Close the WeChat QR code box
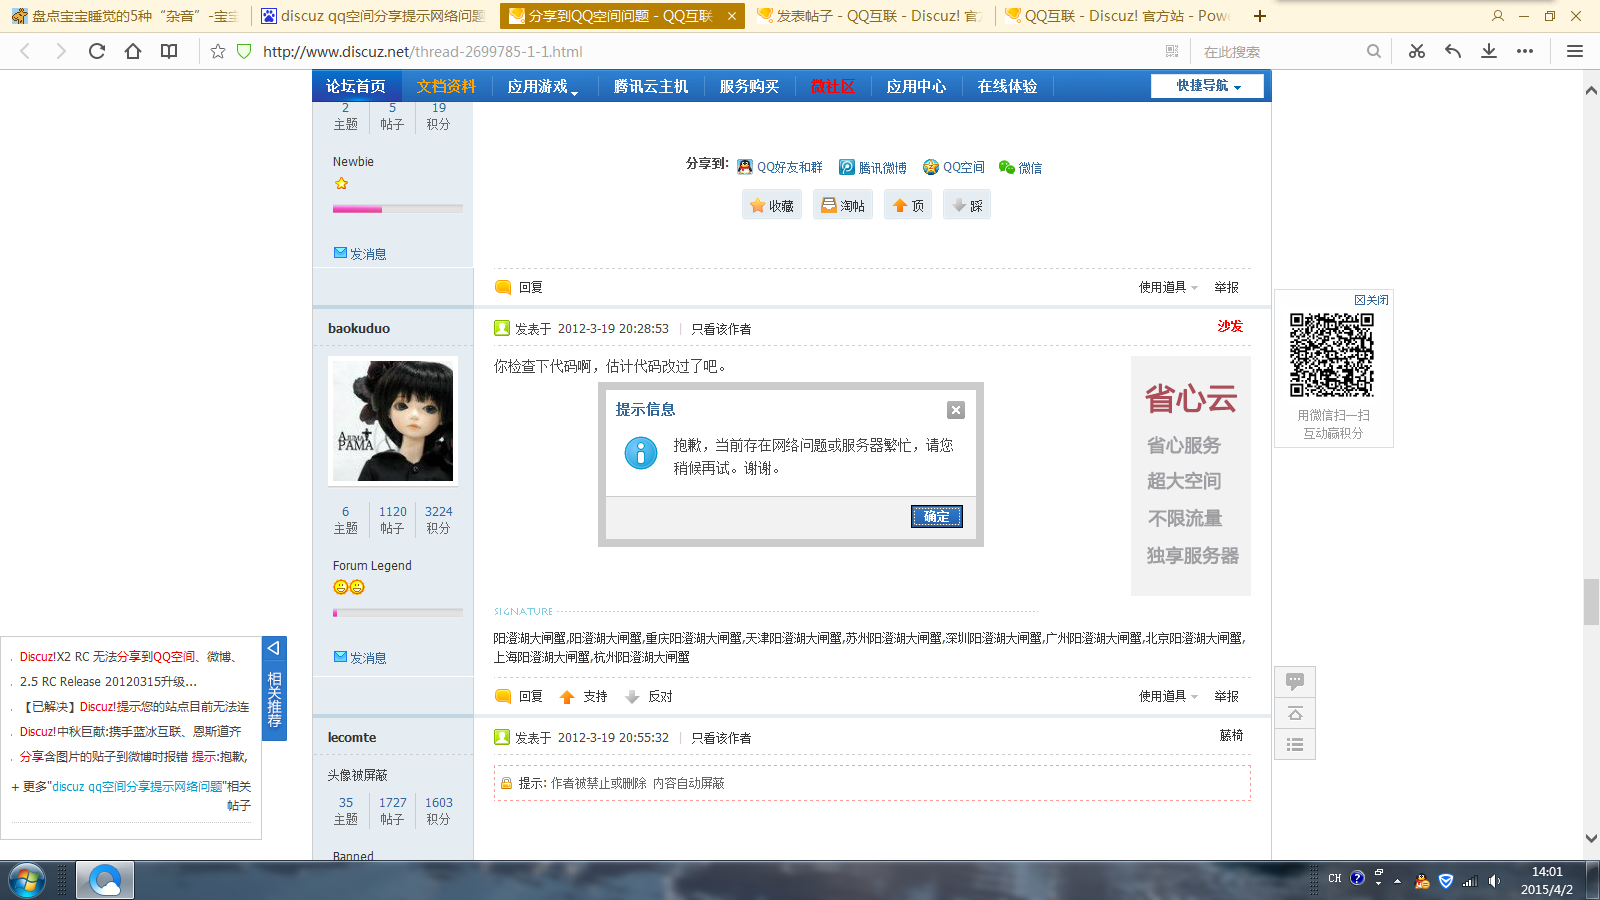Image resolution: width=1600 pixels, height=900 pixels. [x=1372, y=300]
